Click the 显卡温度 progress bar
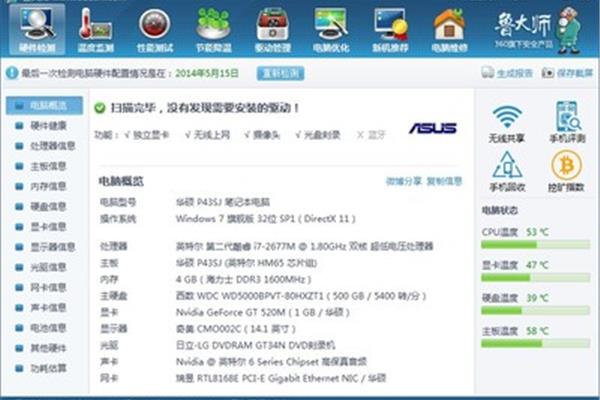Image resolution: width=600 pixels, height=400 pixels. point(535,278)
